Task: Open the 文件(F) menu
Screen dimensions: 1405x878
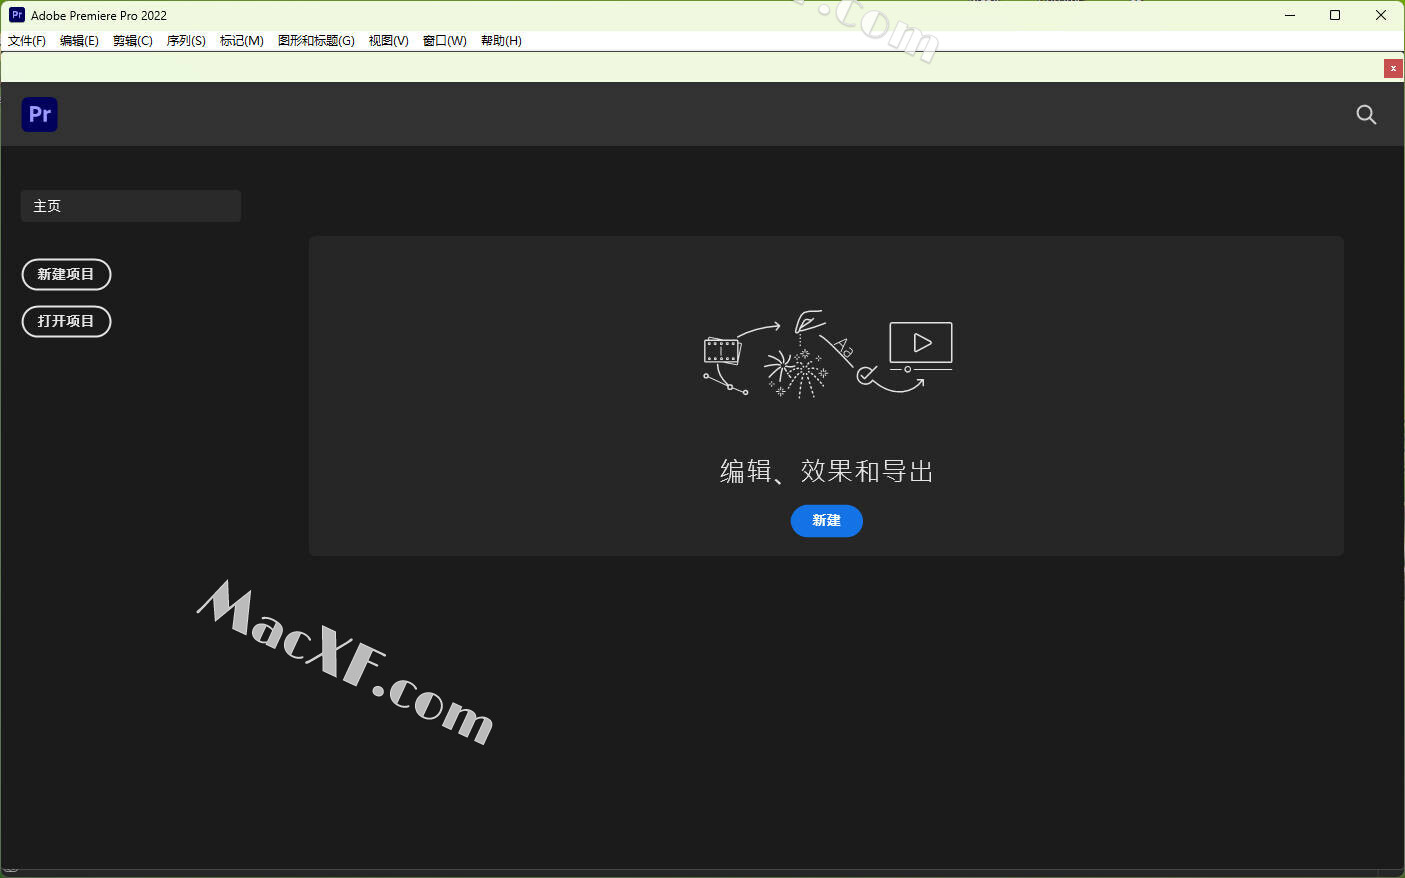Action: pyautogui.click(x=27, y=41)
